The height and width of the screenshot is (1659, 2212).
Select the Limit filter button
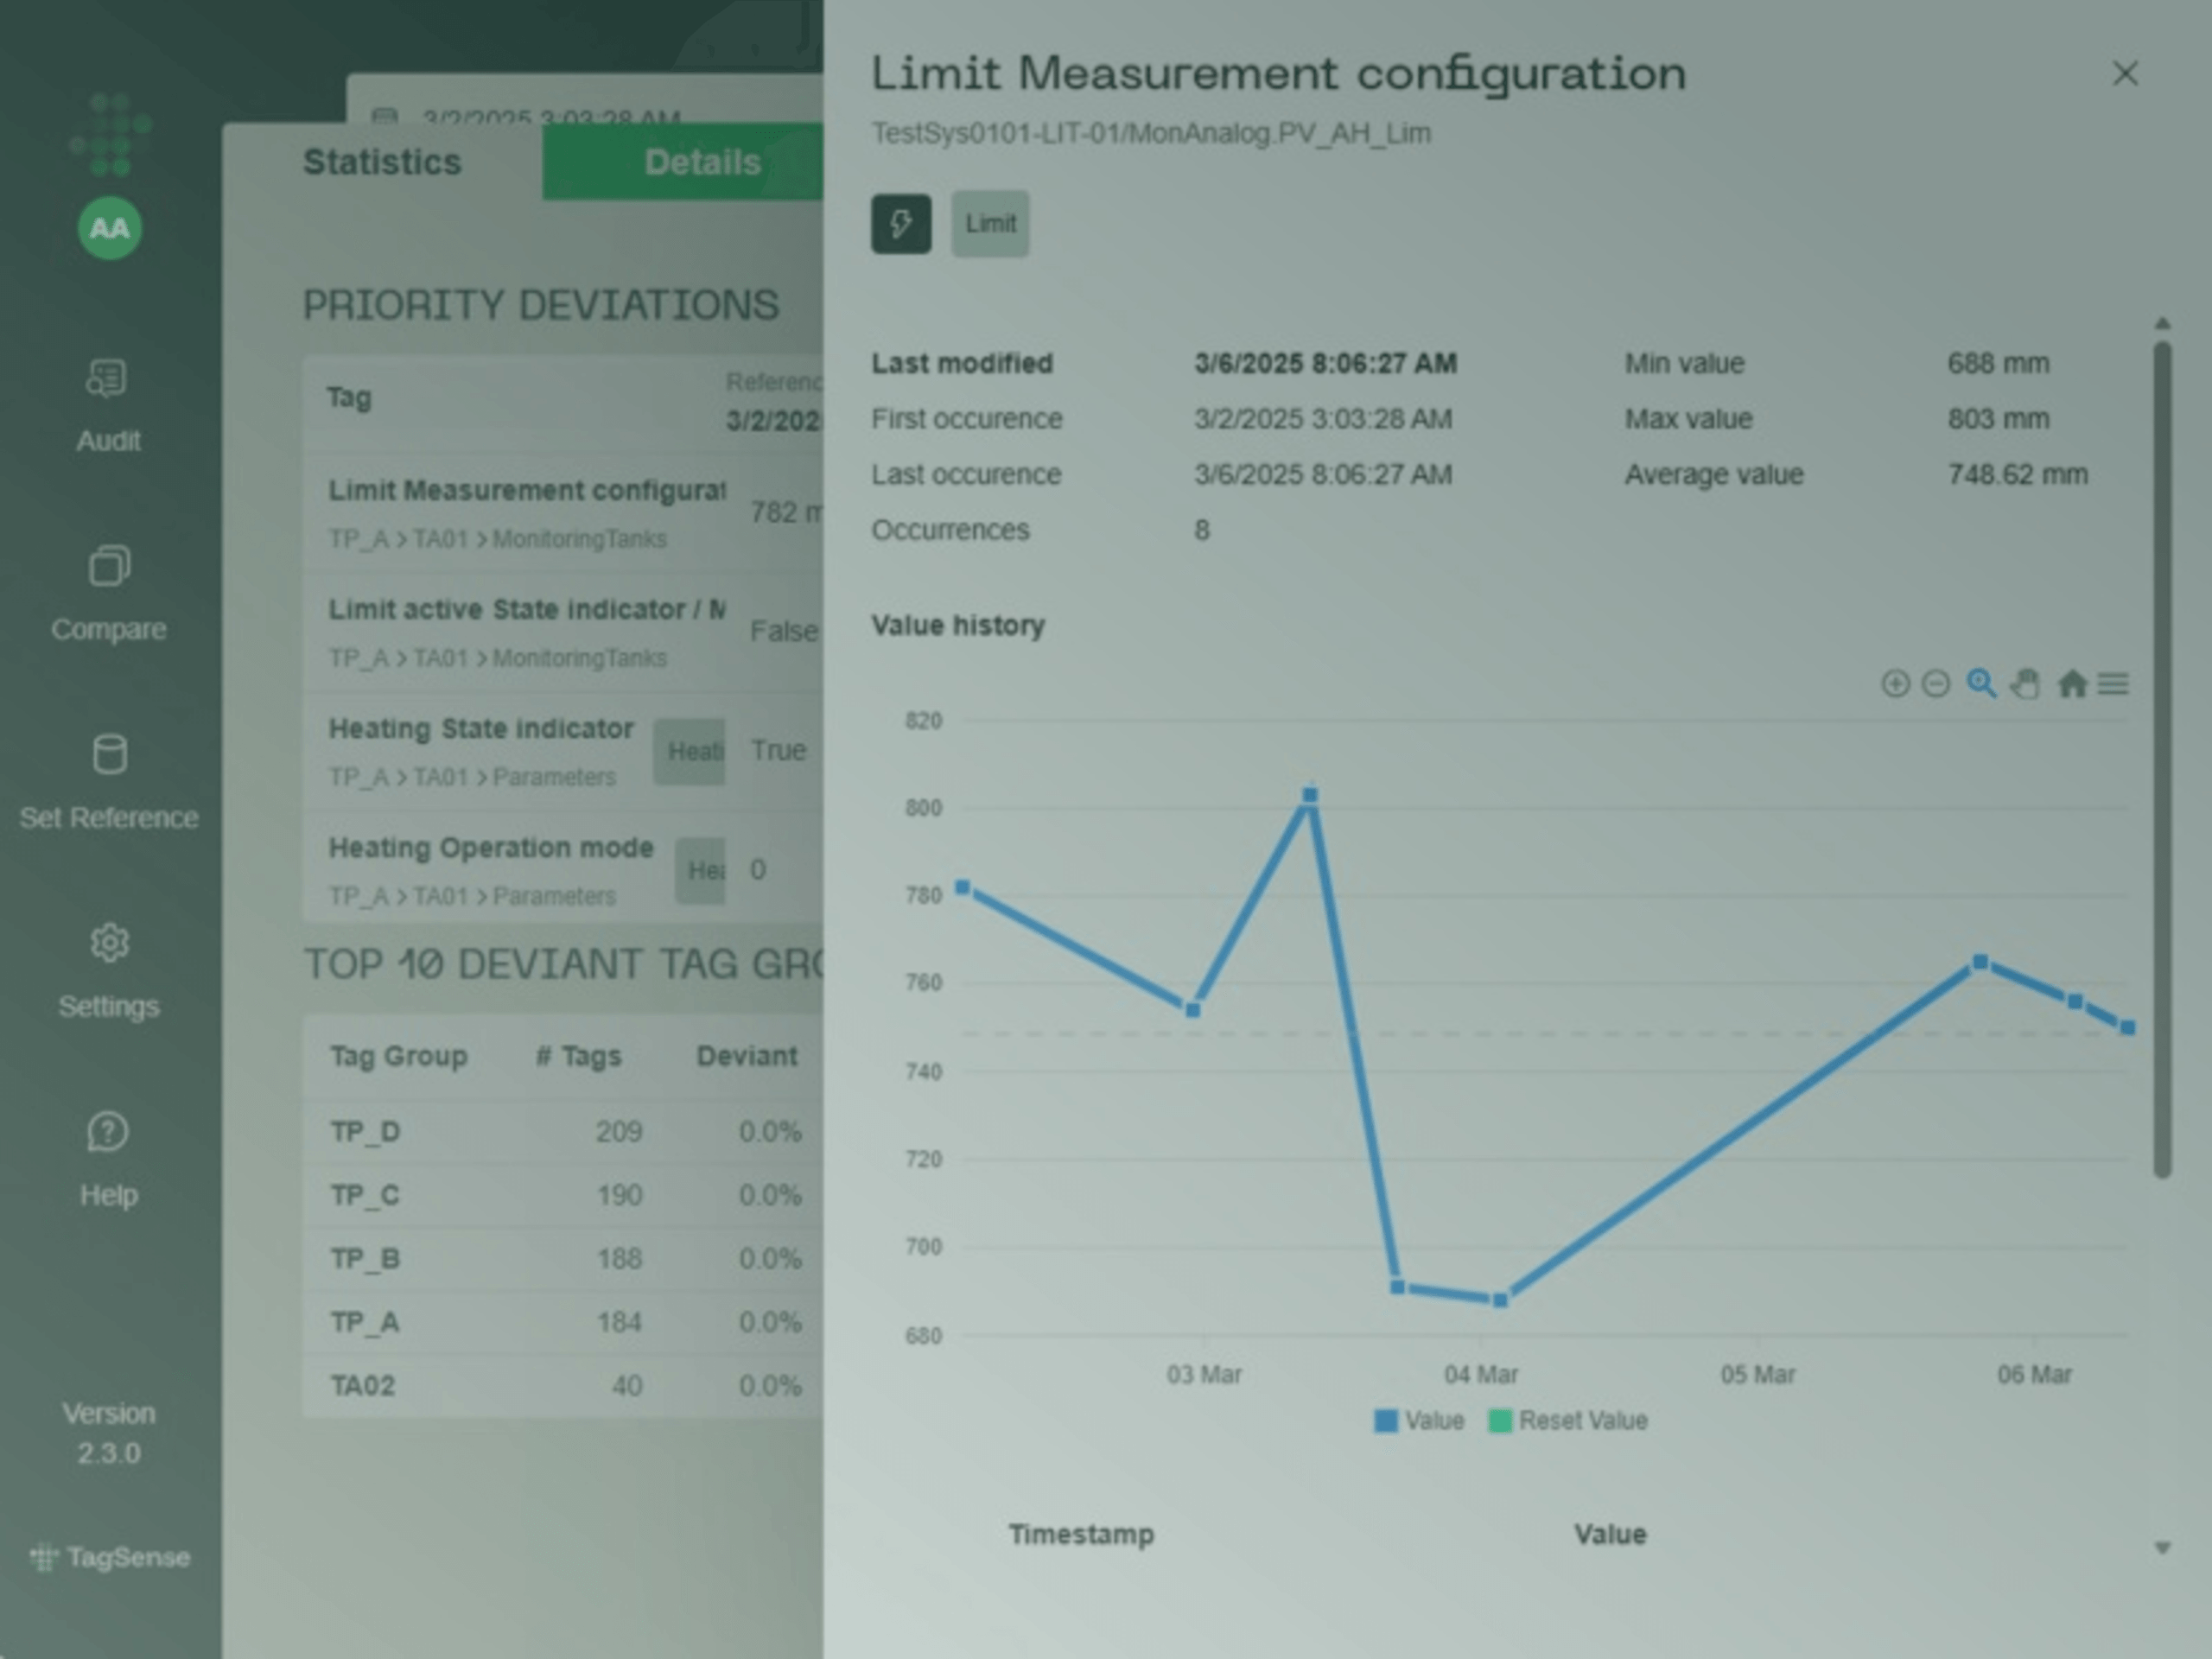(989, 223)
